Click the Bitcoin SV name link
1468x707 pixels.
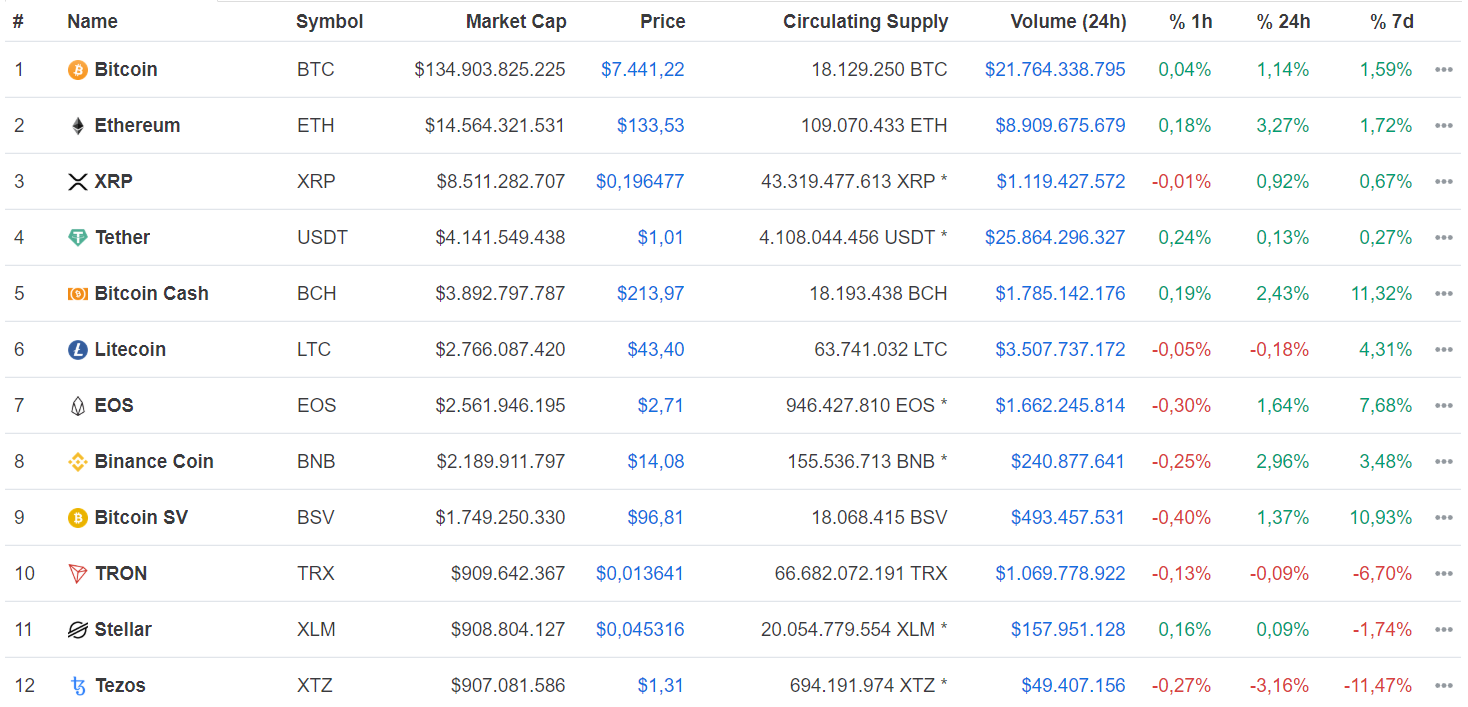[x=141, y=518]
